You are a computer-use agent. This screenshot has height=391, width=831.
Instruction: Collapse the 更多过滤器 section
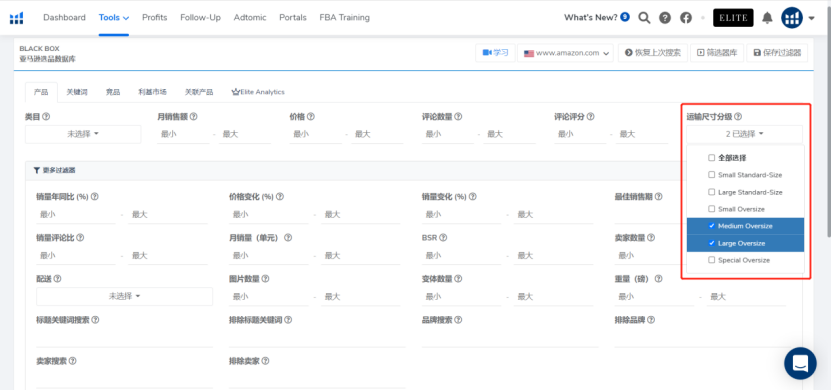pos(54,171)
